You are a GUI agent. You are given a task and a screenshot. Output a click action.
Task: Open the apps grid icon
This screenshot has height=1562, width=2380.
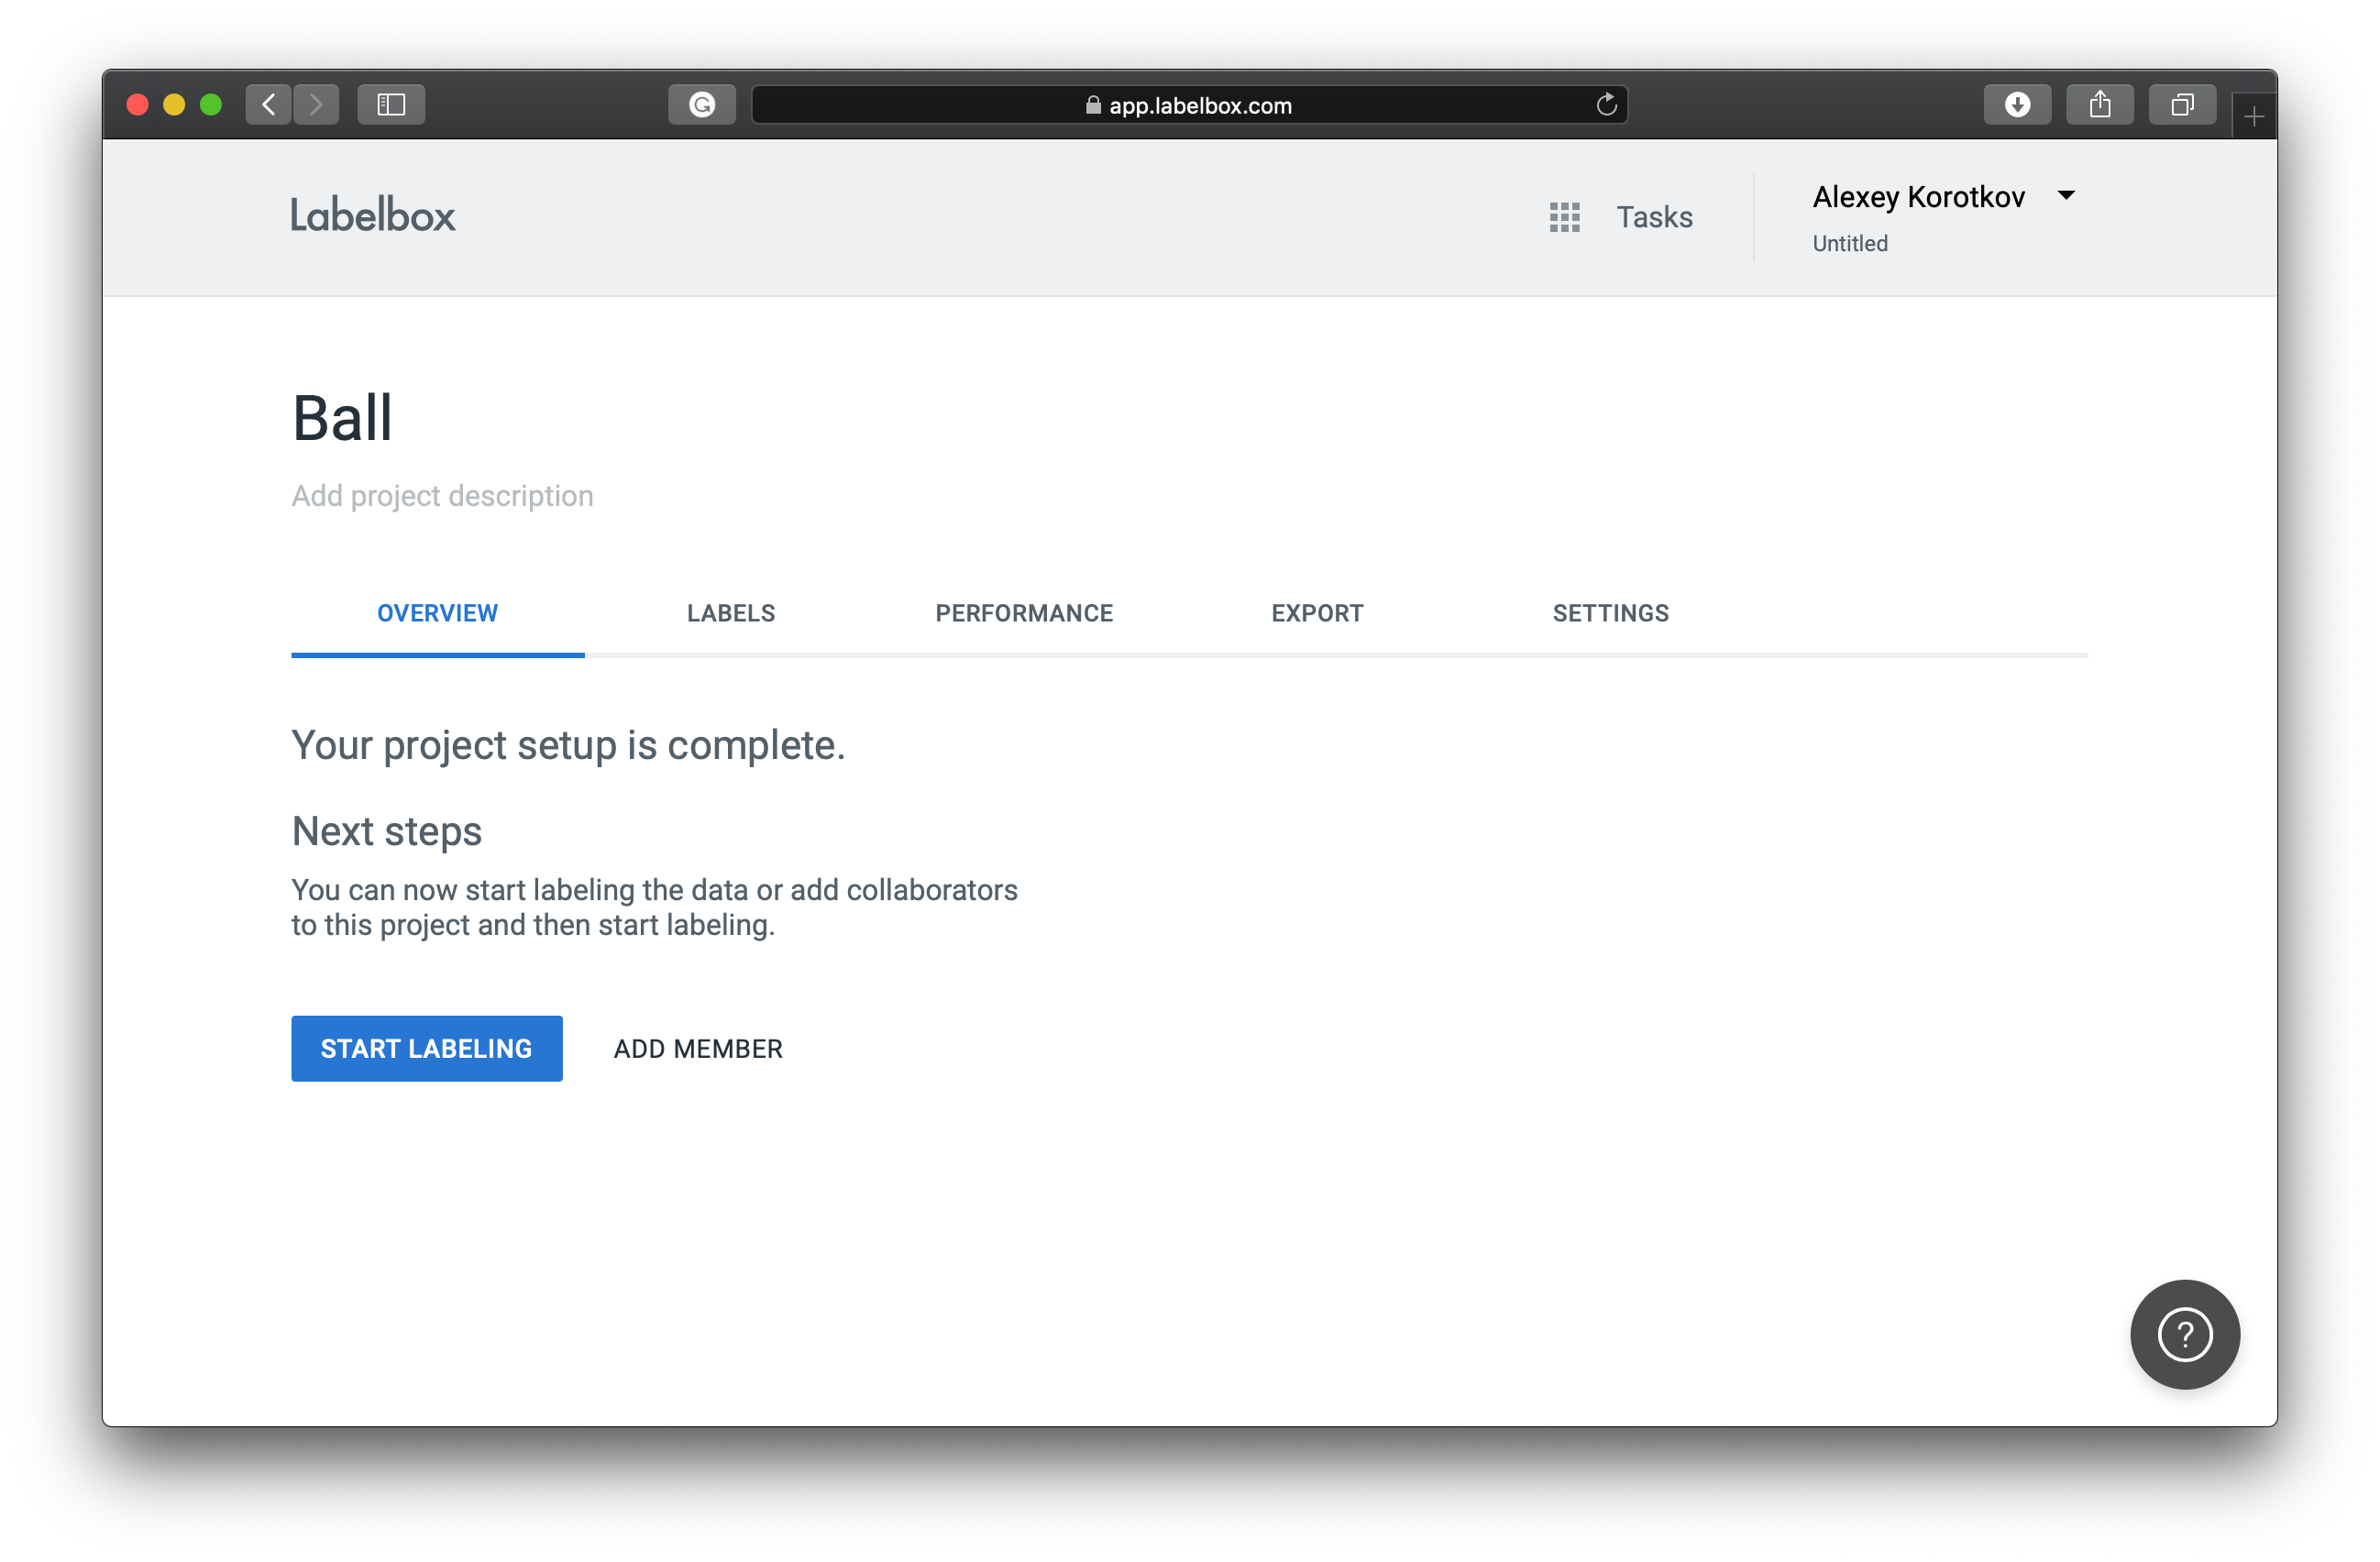1564,217
